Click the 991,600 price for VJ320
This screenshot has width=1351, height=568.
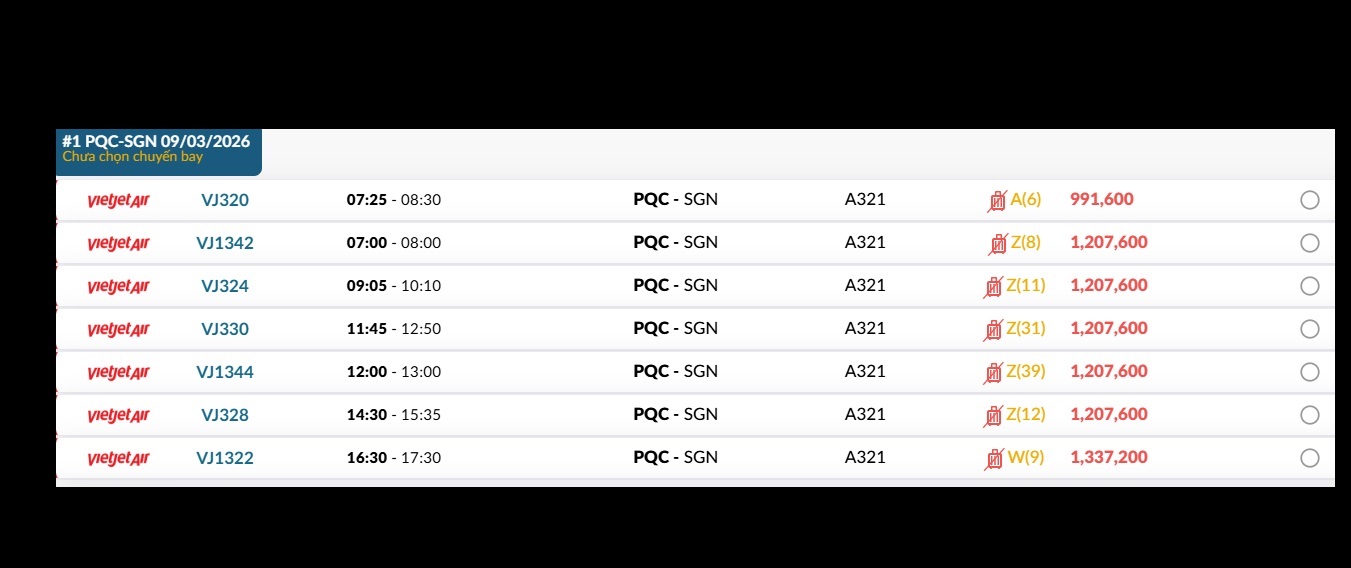pyautogui.click(x=1101, y=199)
